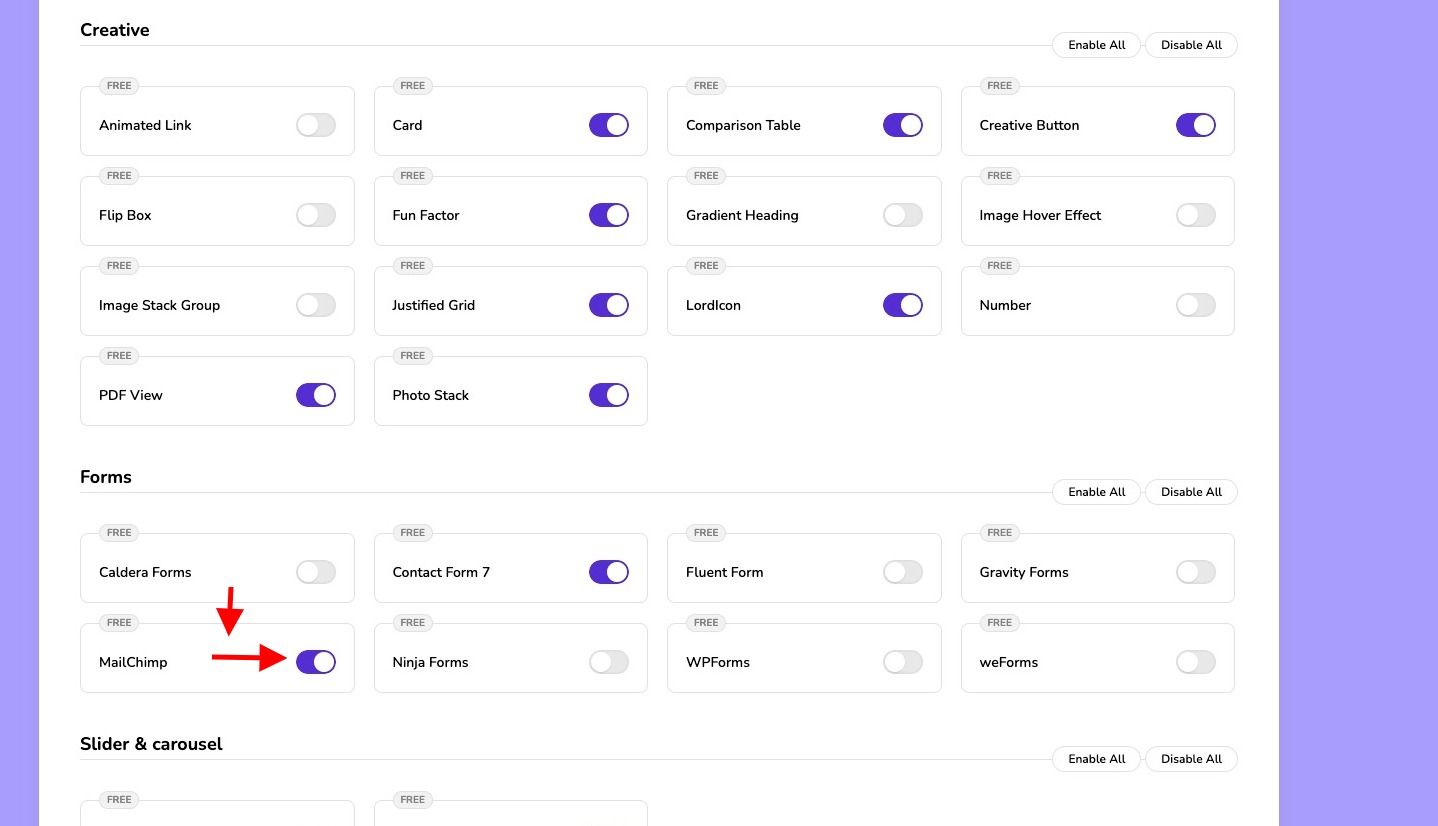Click the PDF View label
Screen dimensions: 1438x826
point(130,395)
